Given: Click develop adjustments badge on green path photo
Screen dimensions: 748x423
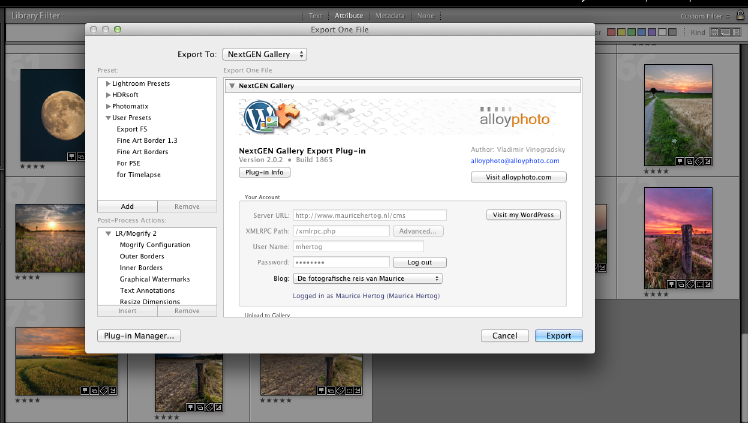Looking at the screenshot, I should click(708, 161).
